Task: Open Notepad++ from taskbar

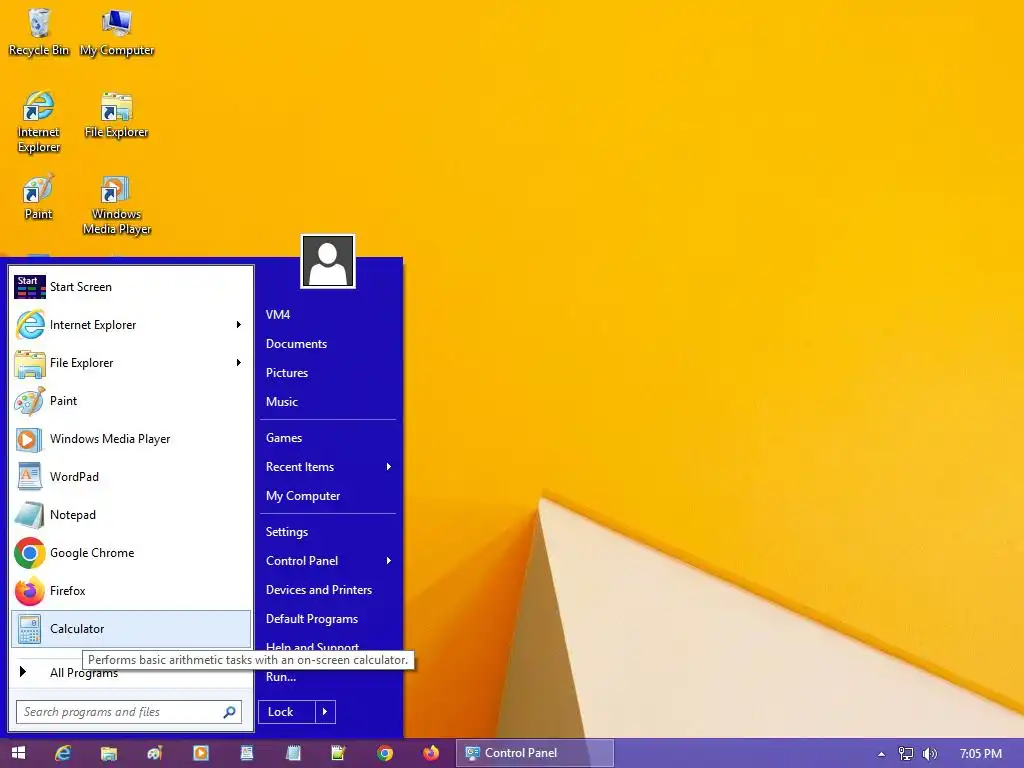Action: click(x=338, y=753)
